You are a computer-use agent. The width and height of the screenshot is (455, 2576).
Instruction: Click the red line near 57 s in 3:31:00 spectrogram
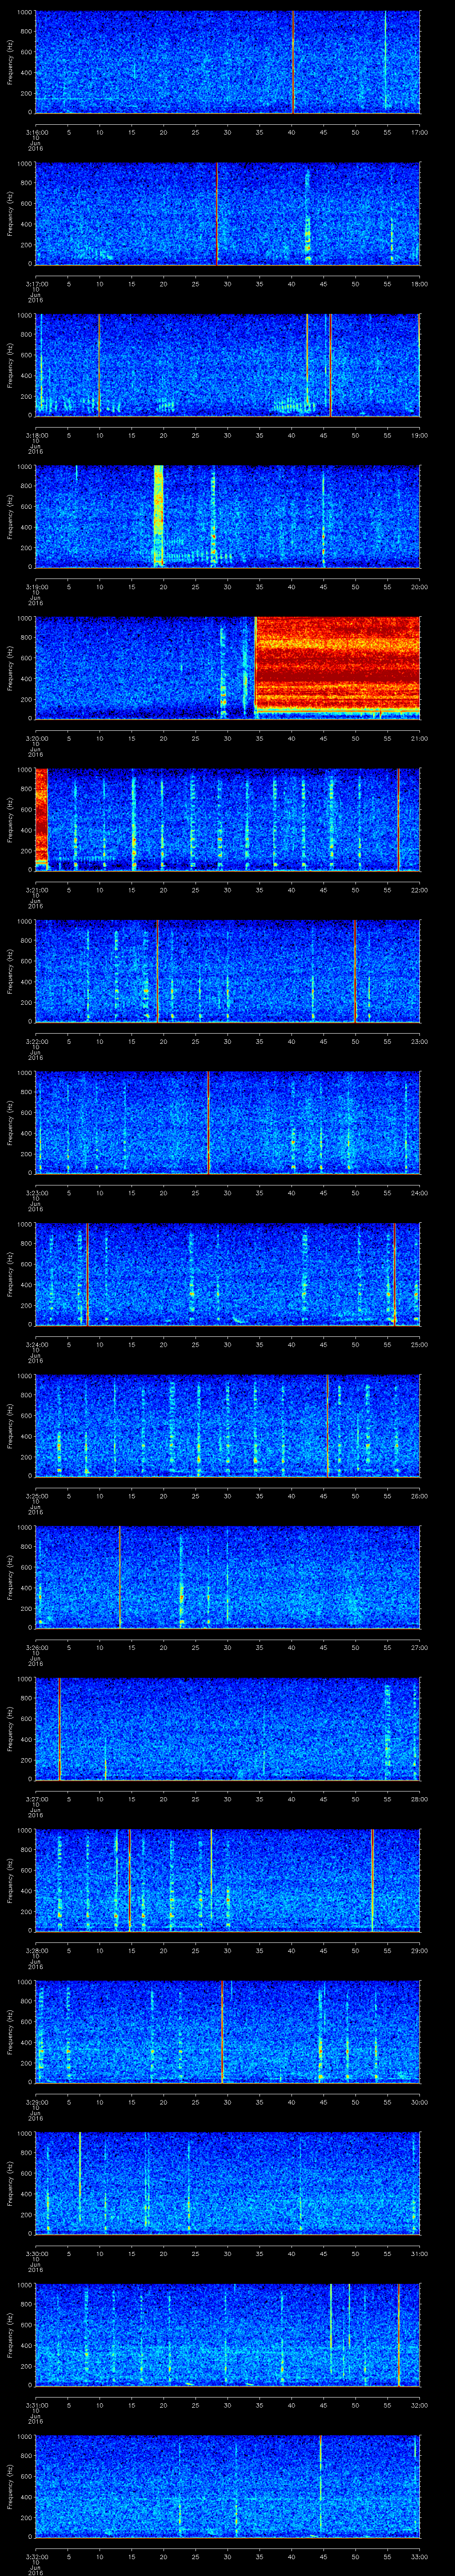pos(398,2335)
